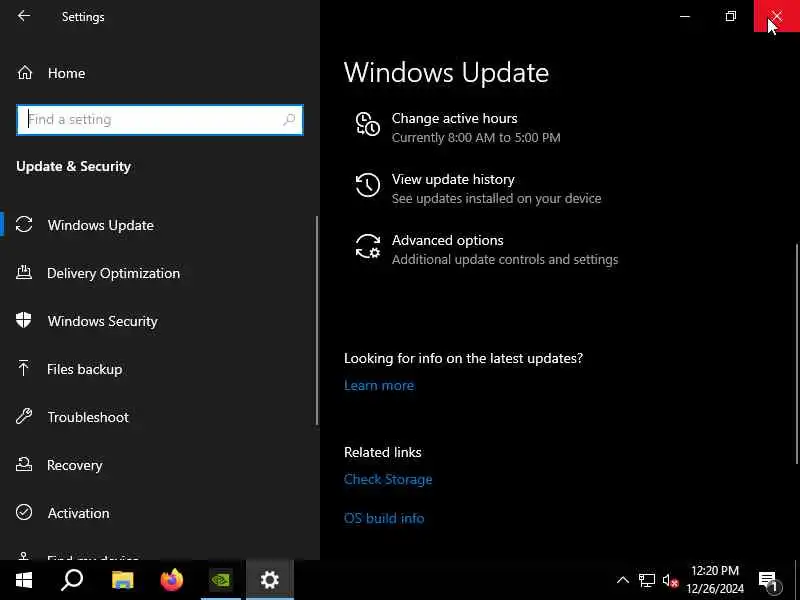The image size is (800, 600).
Task: Follow the Learn more link
Action: click(379, 385)
